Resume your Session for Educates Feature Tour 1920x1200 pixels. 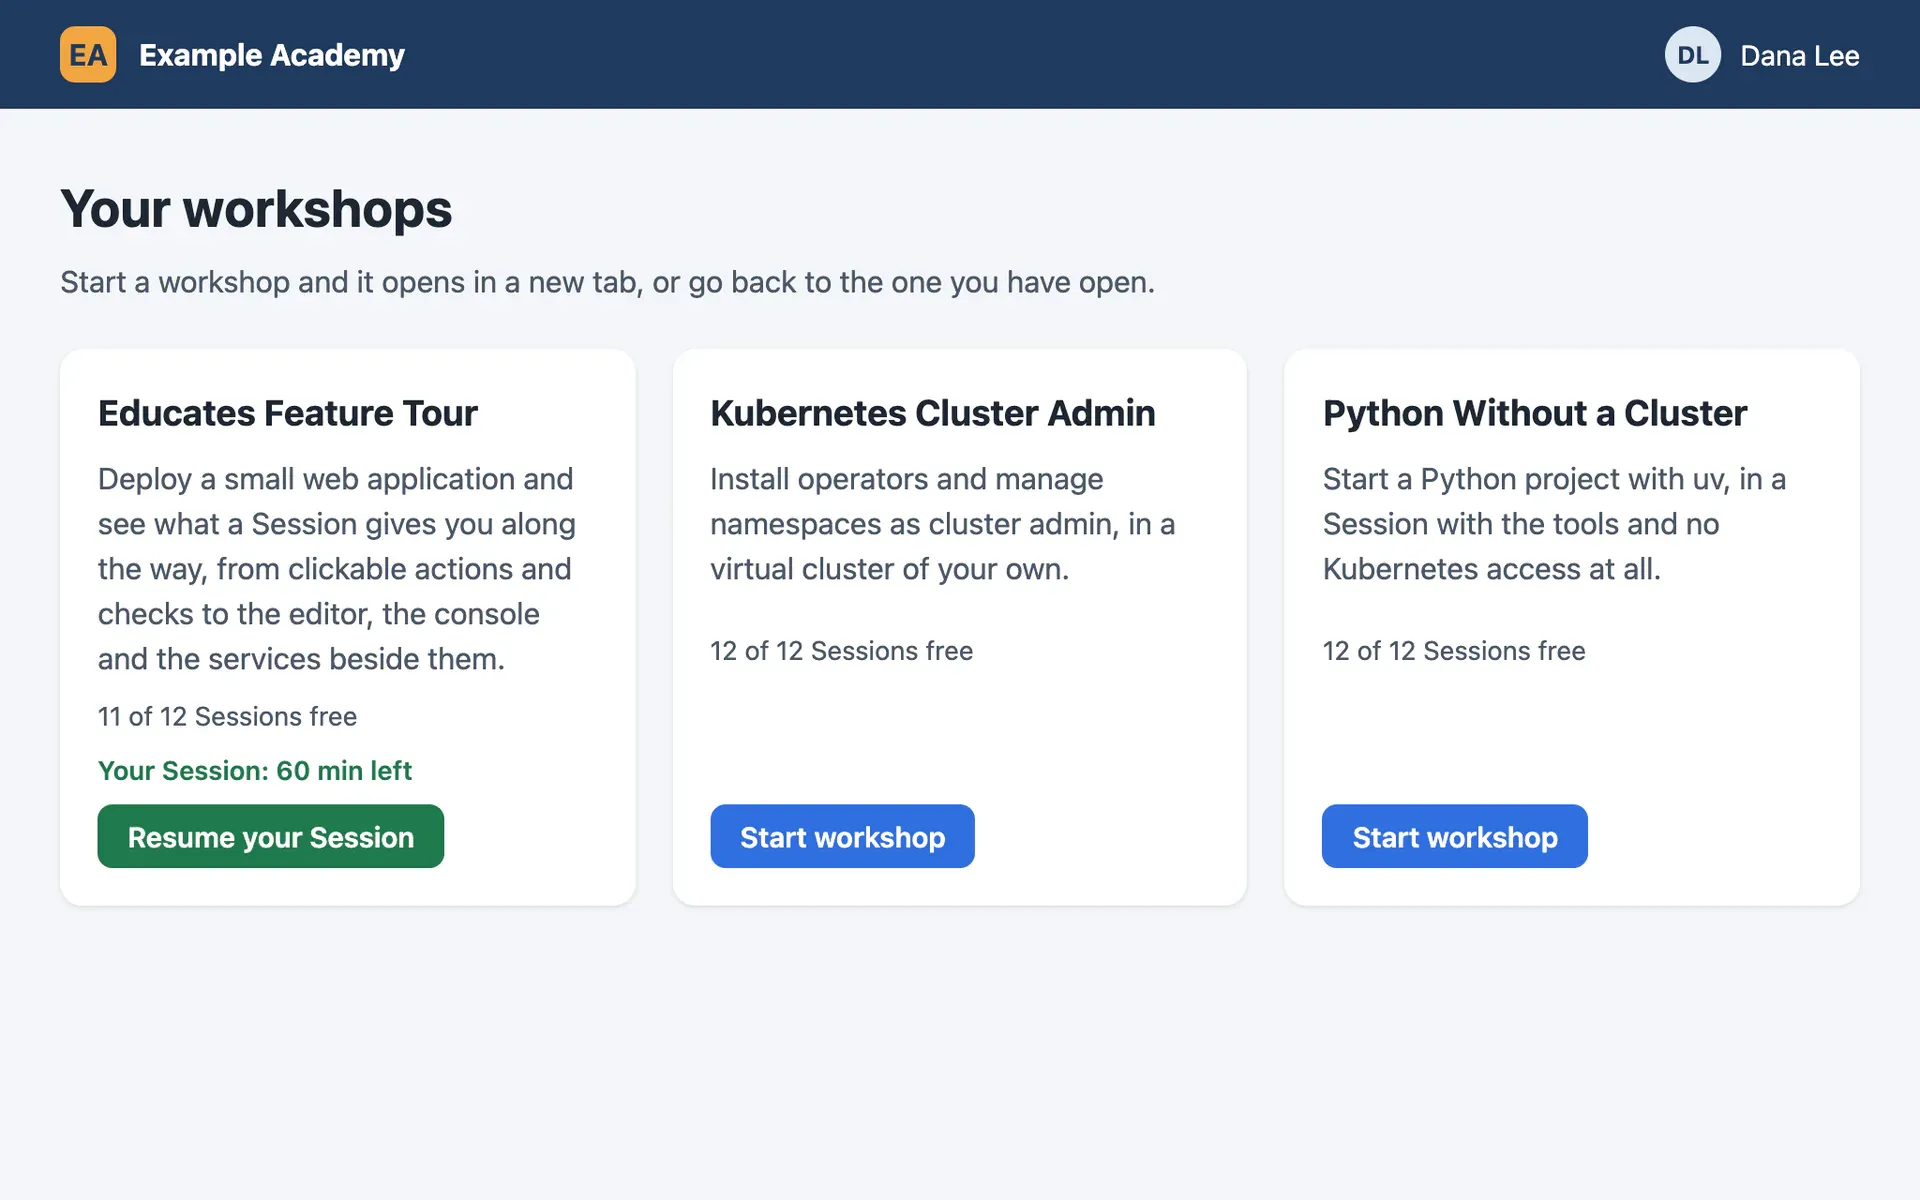click(271, 836)
